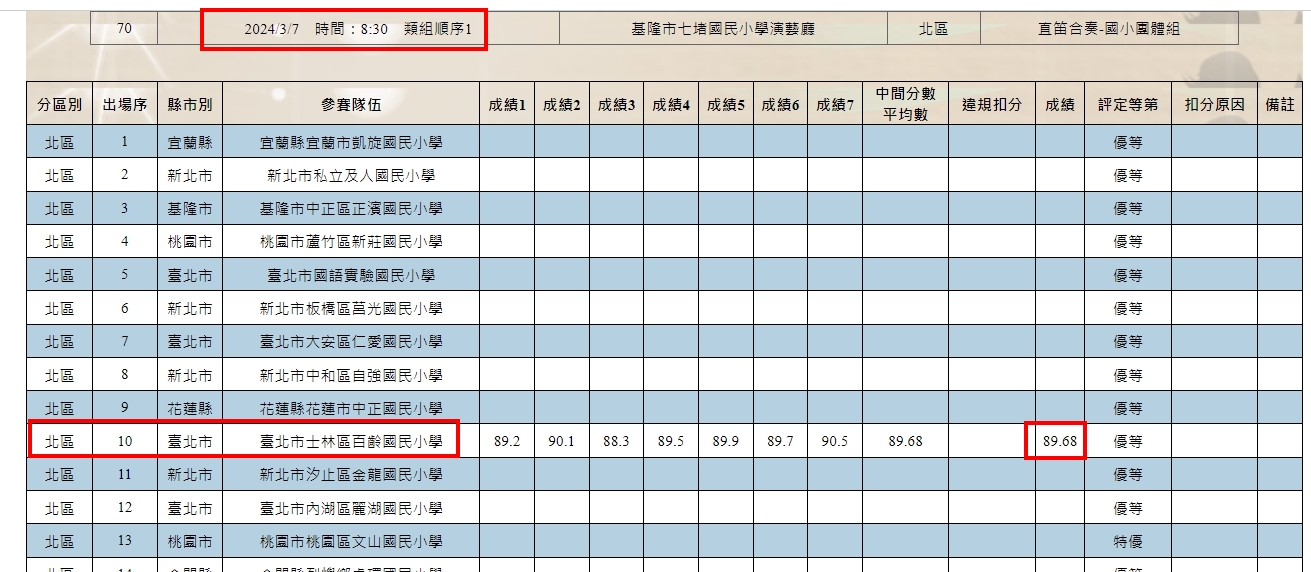Image resolution: width=1311 pixels, height=572 pixels.
Task: Select team 新北市中和區自強國民小學
Action: 351,375
